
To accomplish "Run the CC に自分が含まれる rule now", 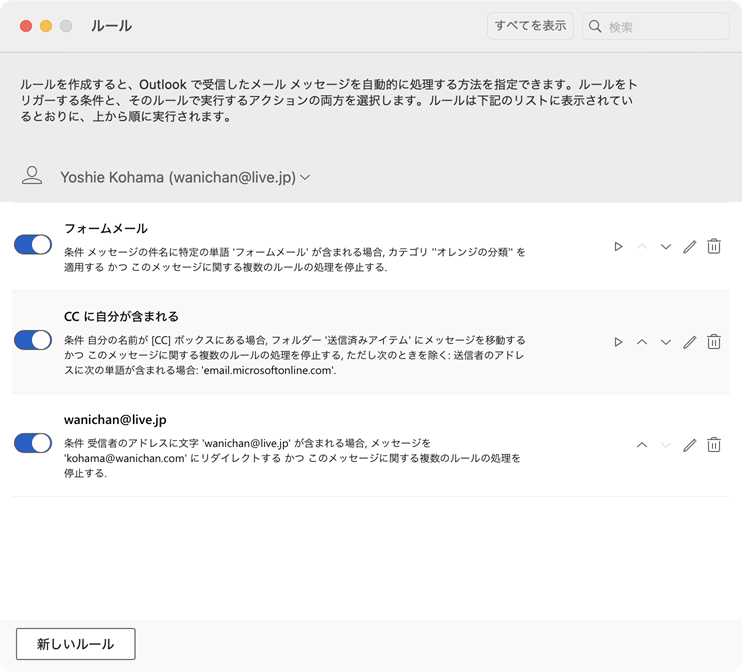I will click(x=618, y=342).
